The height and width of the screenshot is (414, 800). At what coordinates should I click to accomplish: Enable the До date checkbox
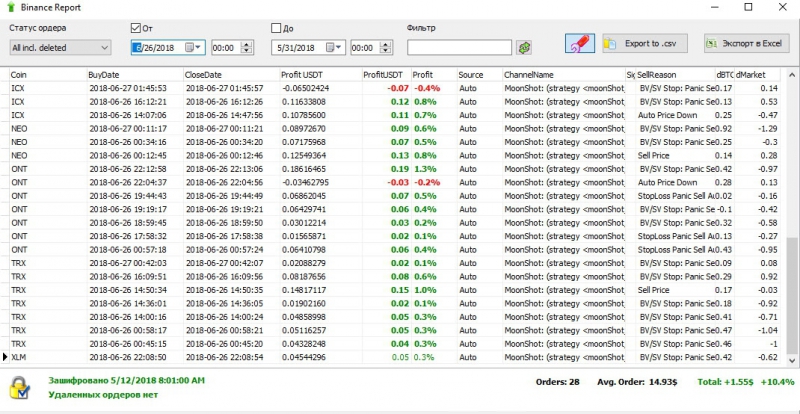(276, 28)
